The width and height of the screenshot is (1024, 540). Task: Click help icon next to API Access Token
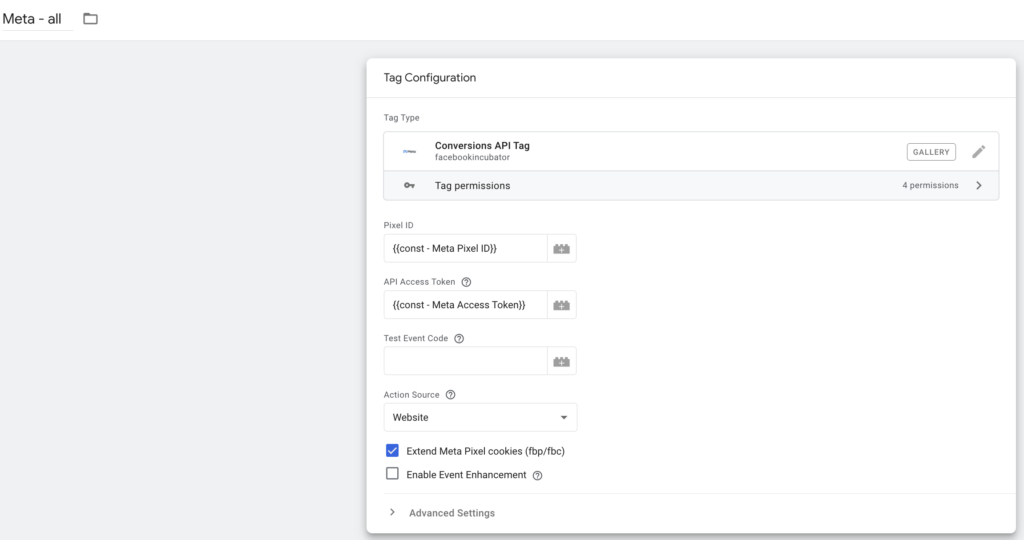click(x=466, y=282)
